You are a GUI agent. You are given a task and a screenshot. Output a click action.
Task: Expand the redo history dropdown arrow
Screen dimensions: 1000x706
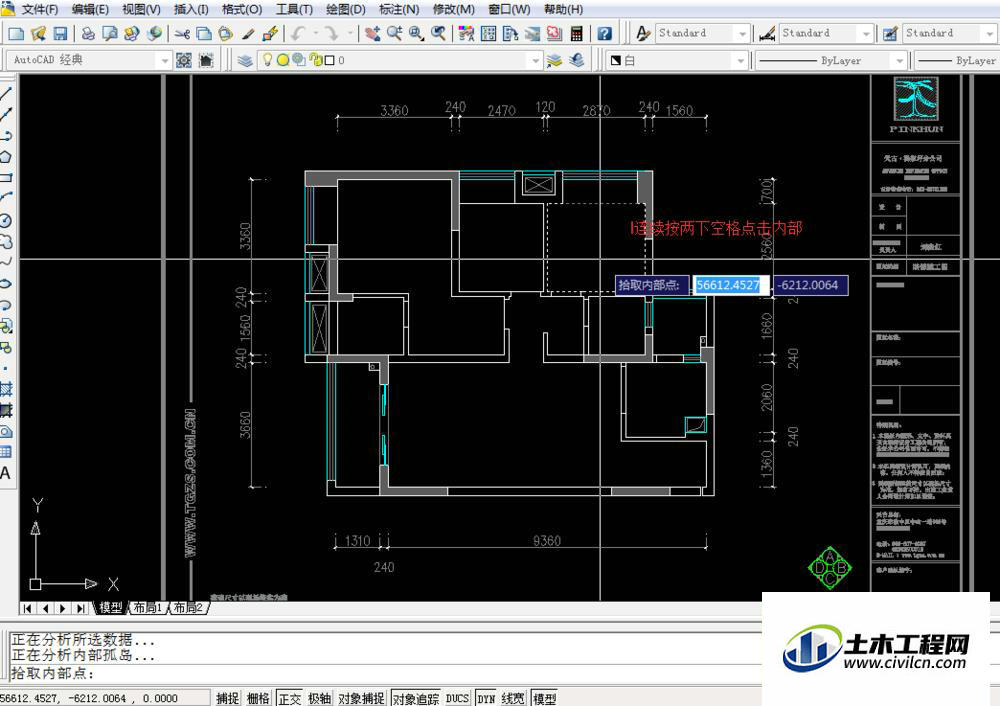tap(349, 33)
